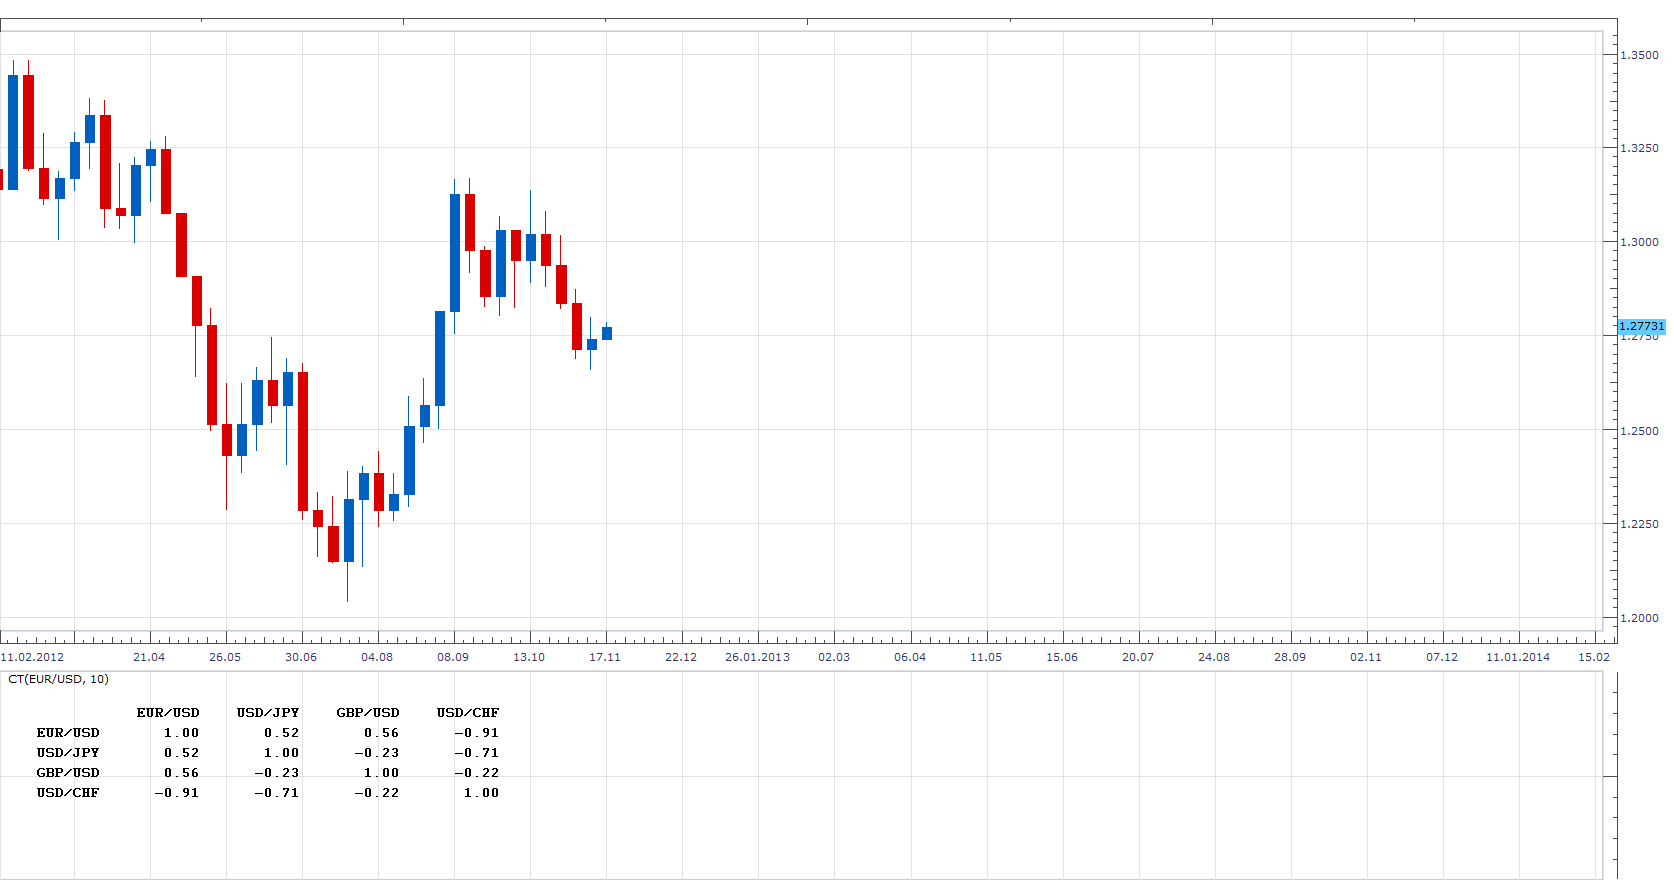Click 0.56 in EUR/USD row, GBP/USD column

[382, 733]
